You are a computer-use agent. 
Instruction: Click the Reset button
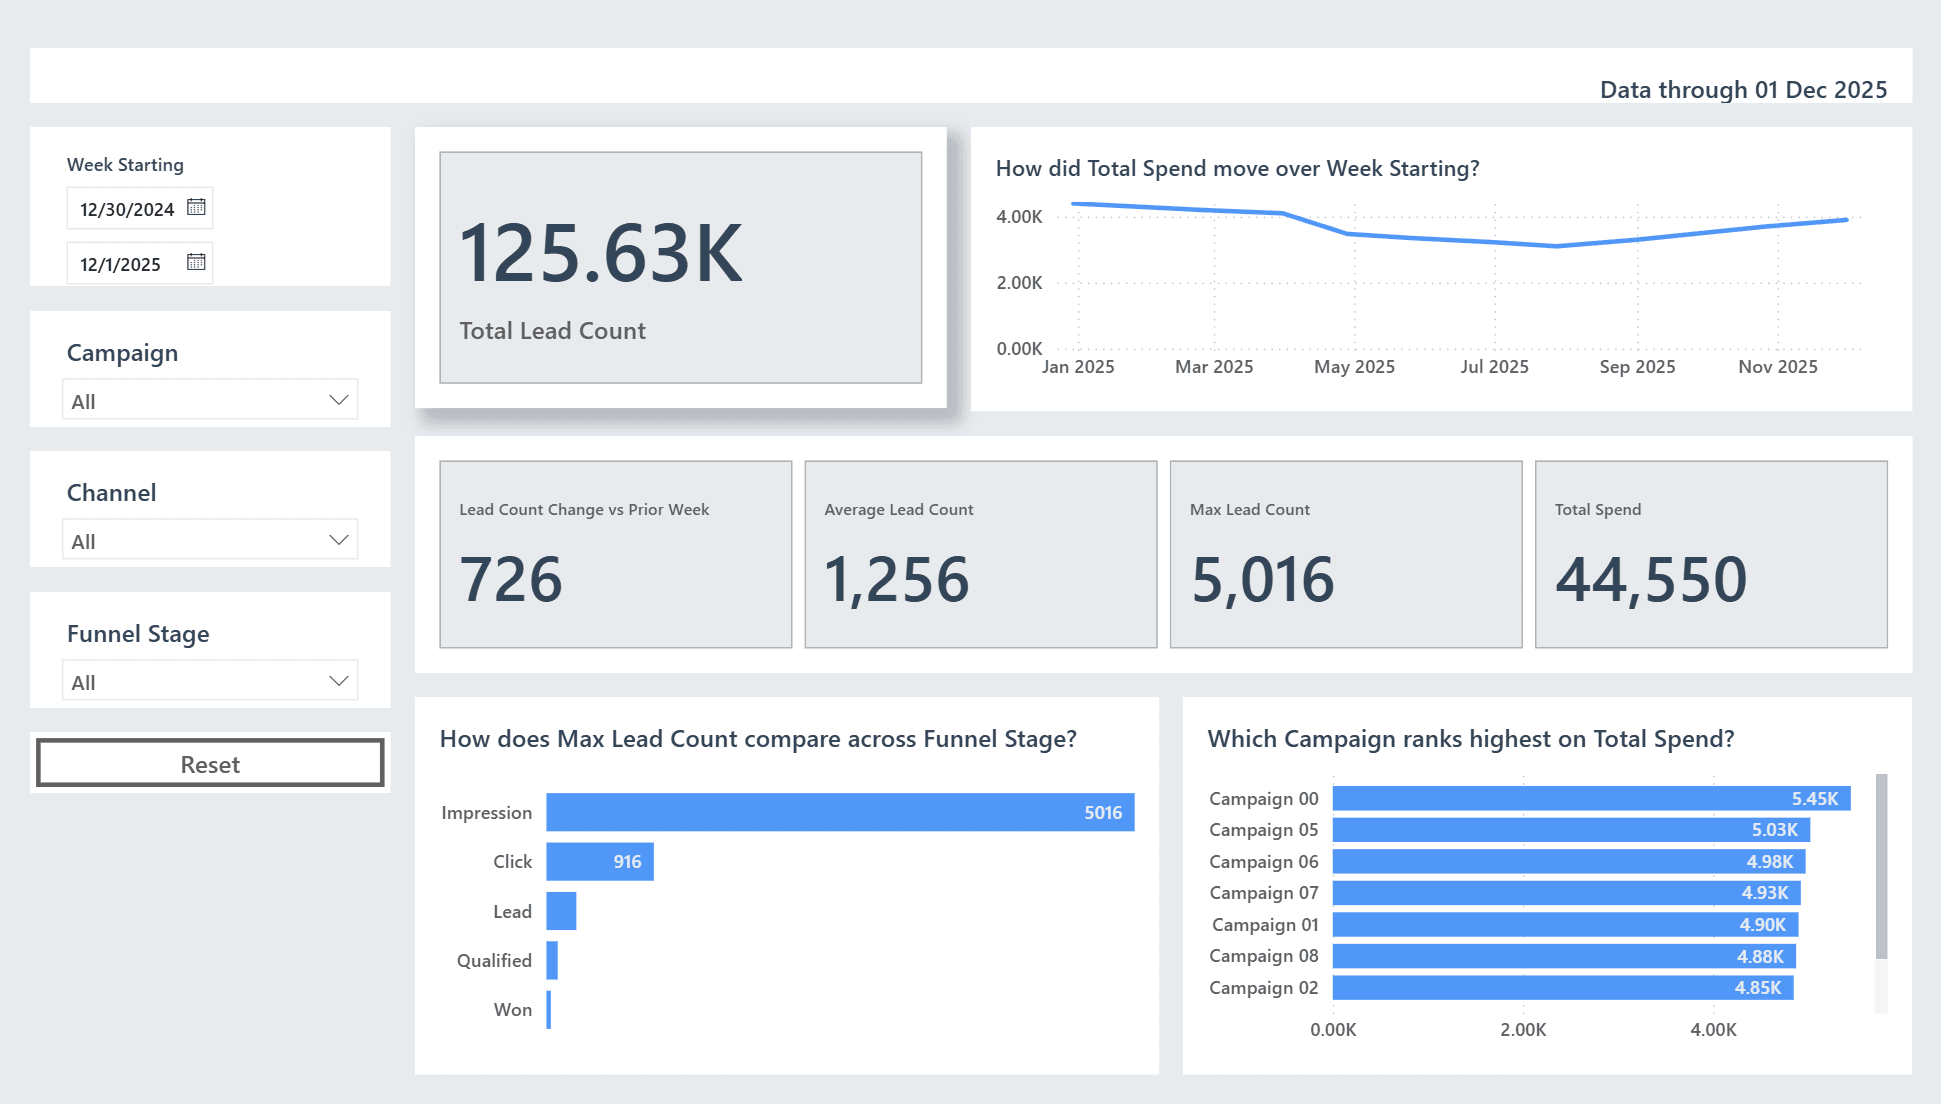pos(210,763)
